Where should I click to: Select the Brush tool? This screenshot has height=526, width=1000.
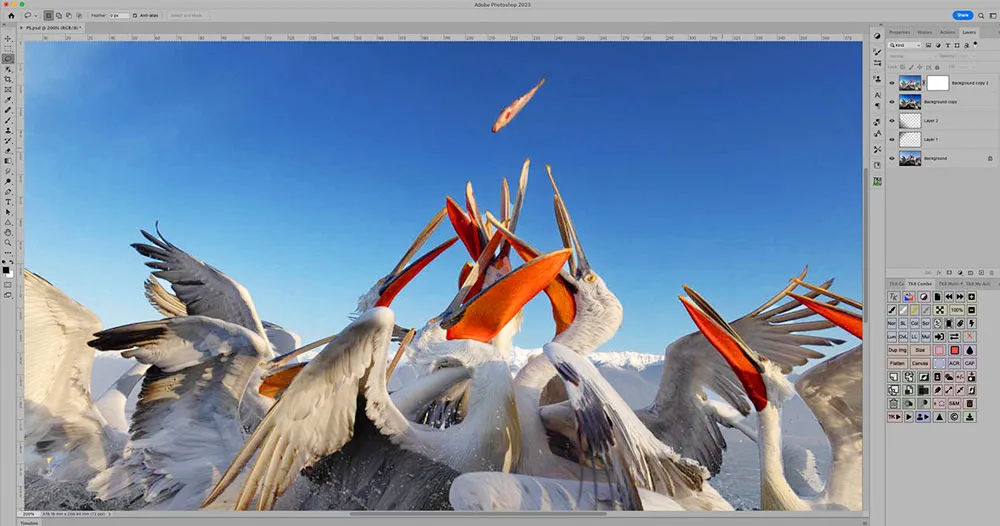coord(8,120)
